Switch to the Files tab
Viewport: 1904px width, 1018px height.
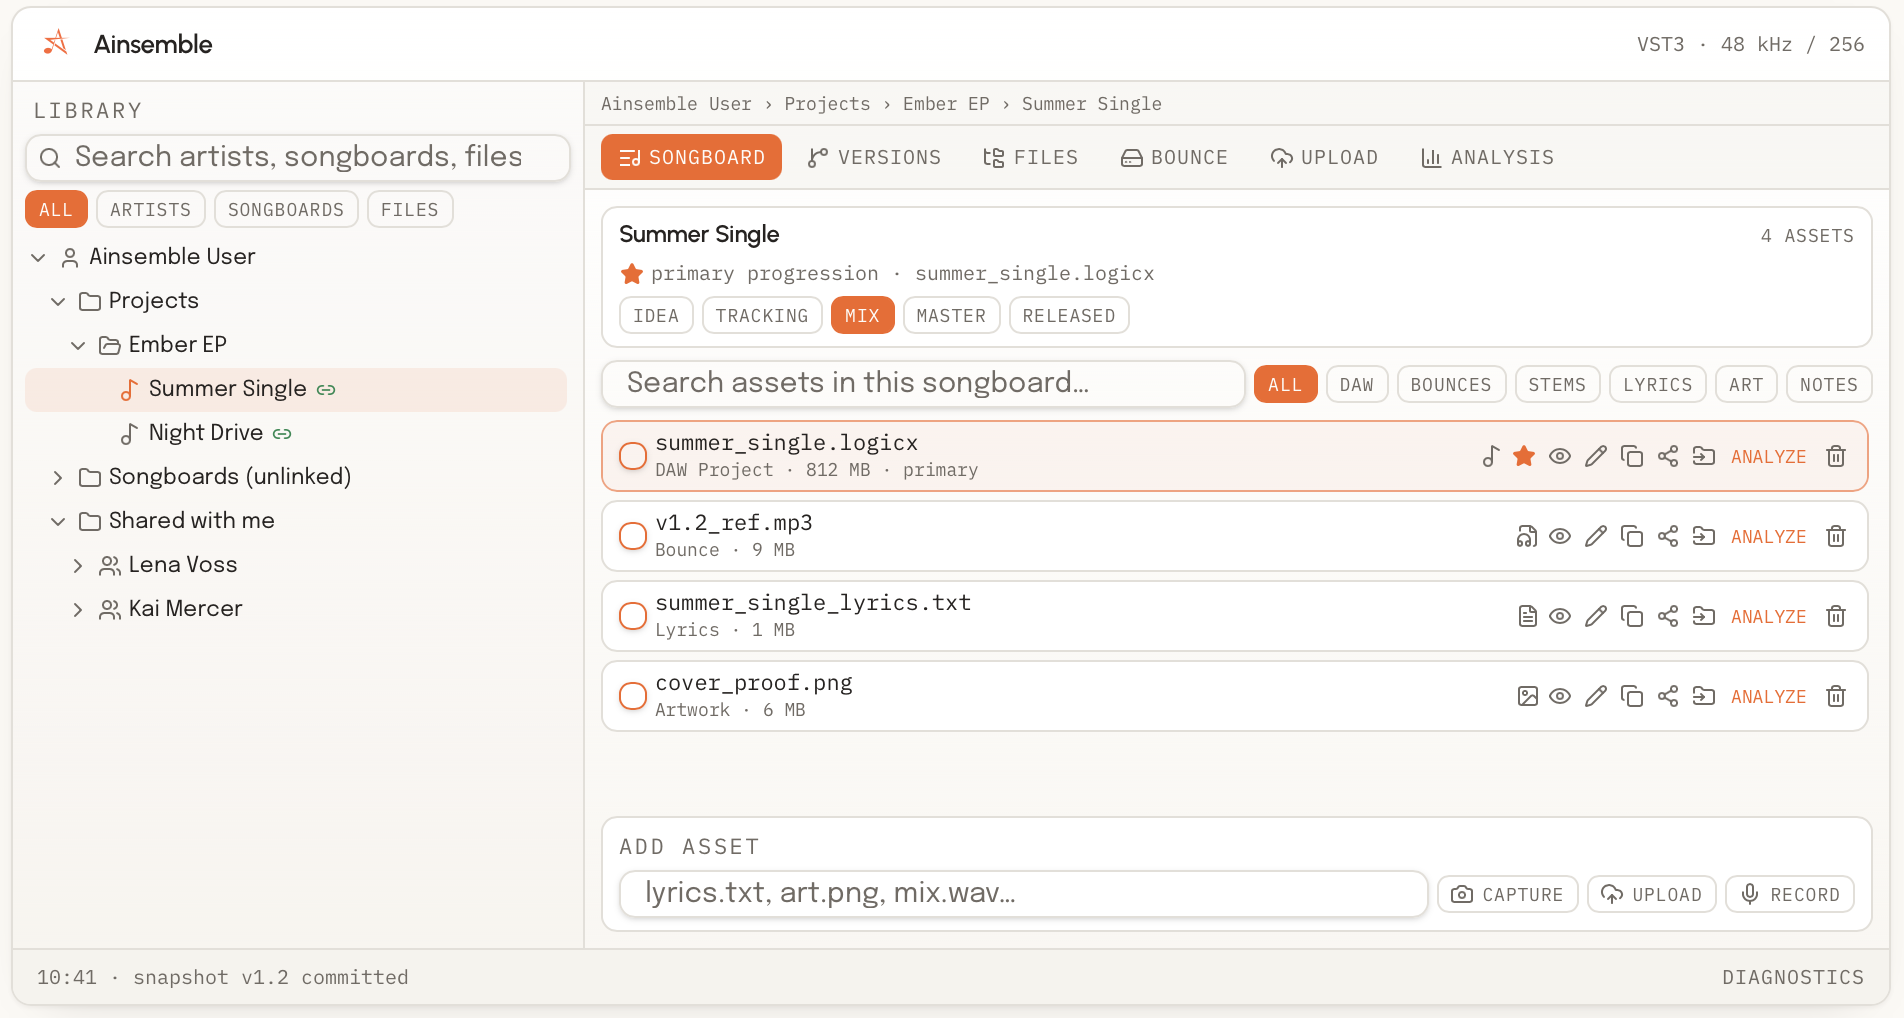pyautogui.click(x=1030, y=158)
